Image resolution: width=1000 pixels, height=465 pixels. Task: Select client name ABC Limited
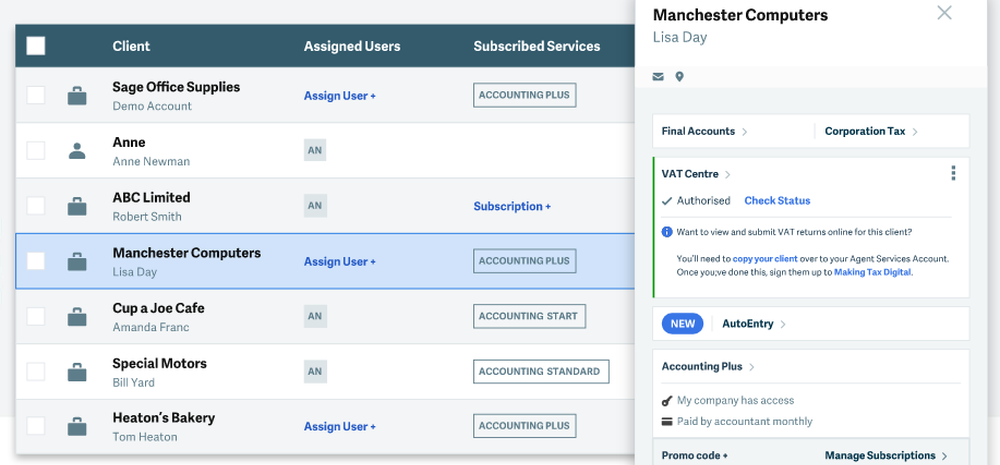tap(151, 198)
